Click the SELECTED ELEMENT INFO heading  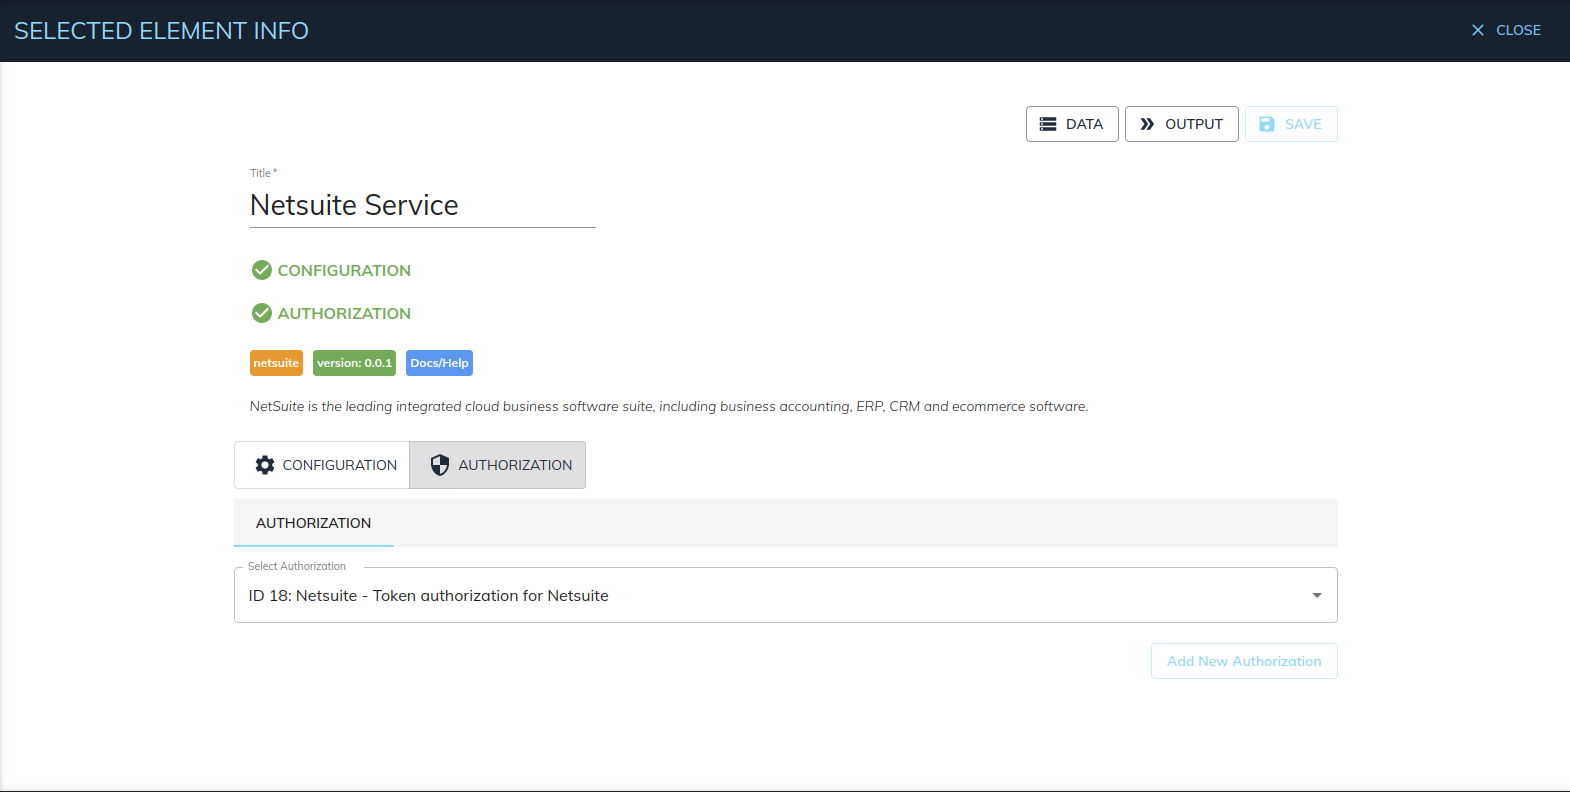pyautogui.click(x=161, y=31)
